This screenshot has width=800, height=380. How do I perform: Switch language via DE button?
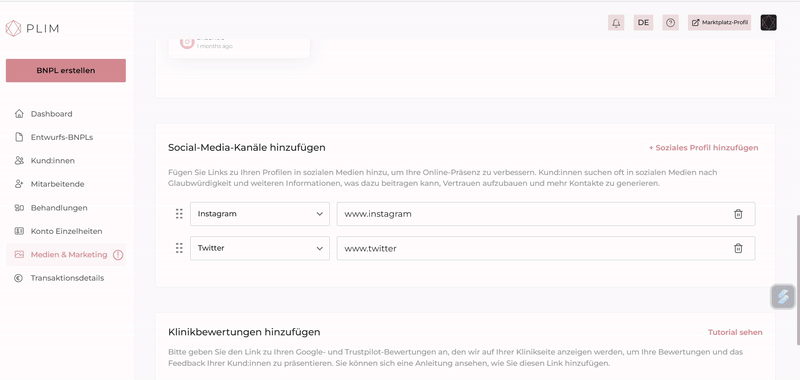click(643, 22)
